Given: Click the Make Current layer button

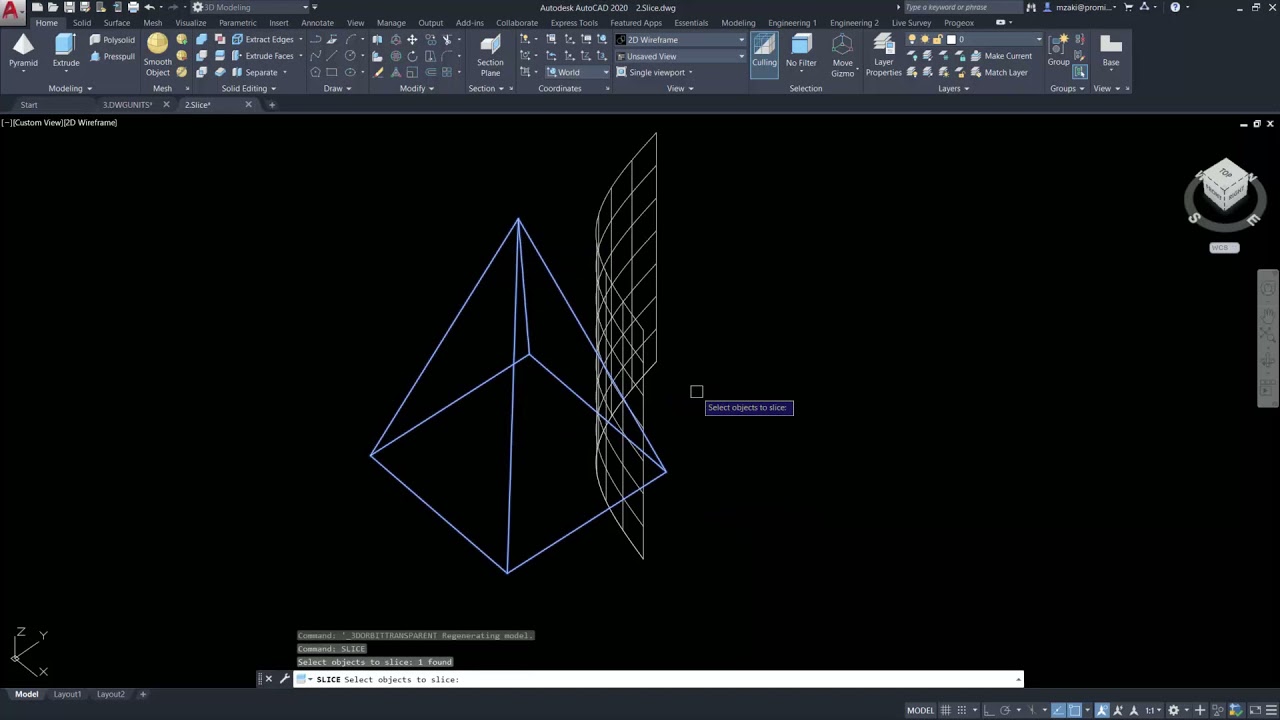Looking at the screenshot, I should point(1000,56).
